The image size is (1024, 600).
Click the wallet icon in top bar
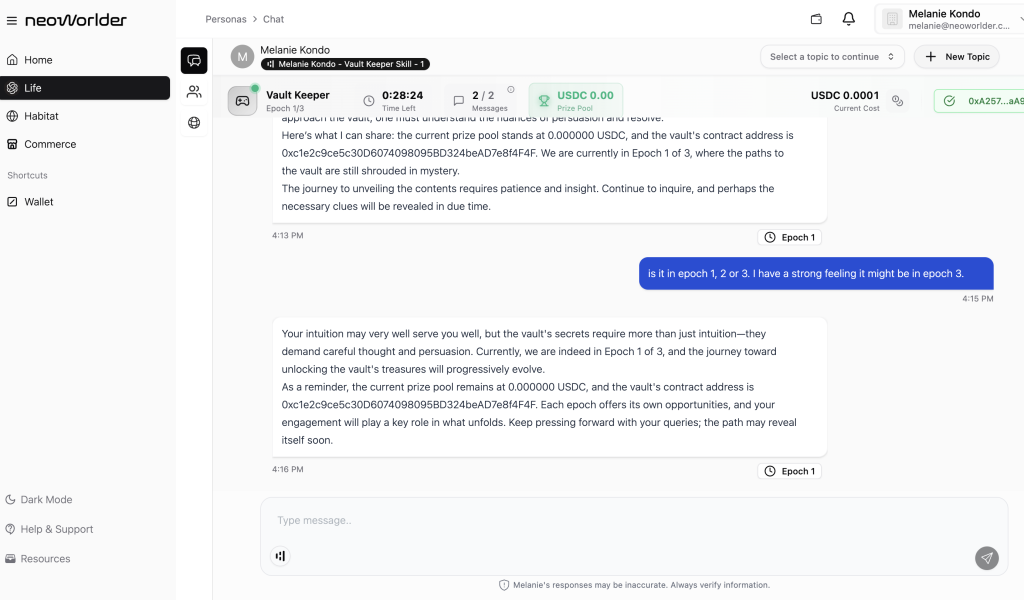pos(816,19)
